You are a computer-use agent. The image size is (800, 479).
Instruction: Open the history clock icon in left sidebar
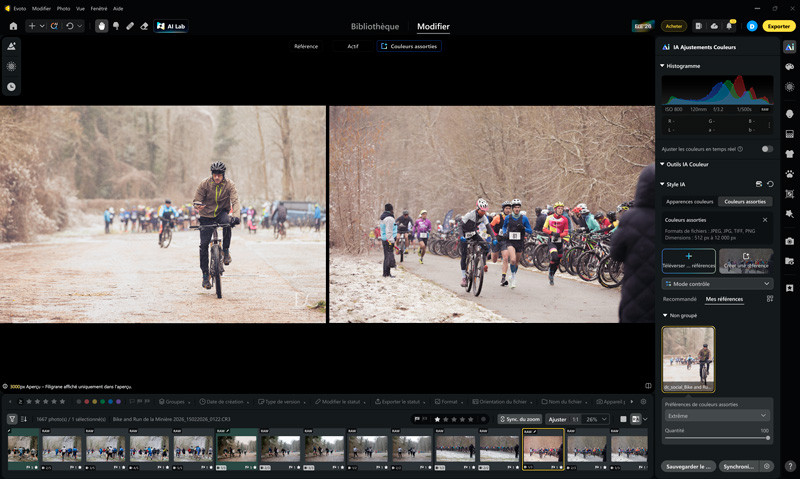[x=11, y=87]
